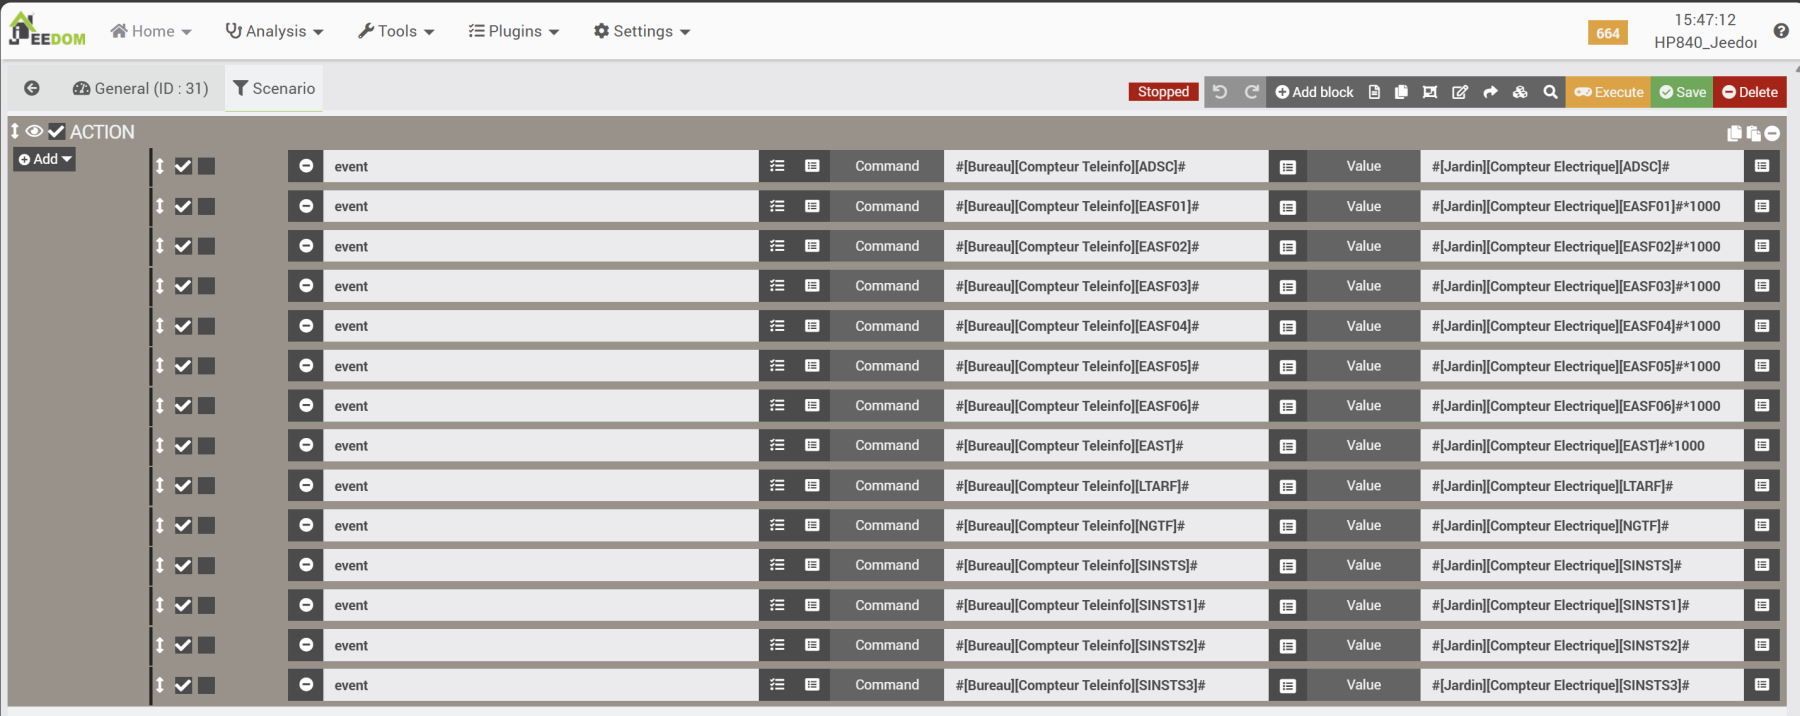The width and height of the screenshot is (1800, 716).
Task: Open the Add dropdown in ACTION block
Action: (x=45, y=159)
